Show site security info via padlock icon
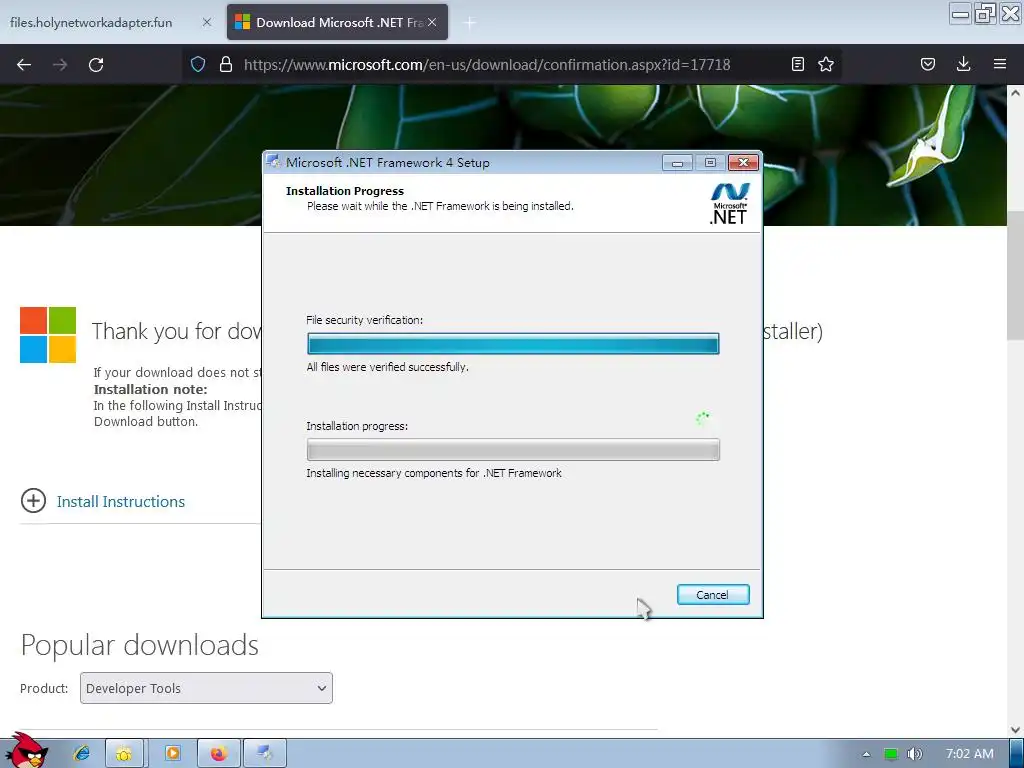The image size is (1024, 768). coord(226,64)
